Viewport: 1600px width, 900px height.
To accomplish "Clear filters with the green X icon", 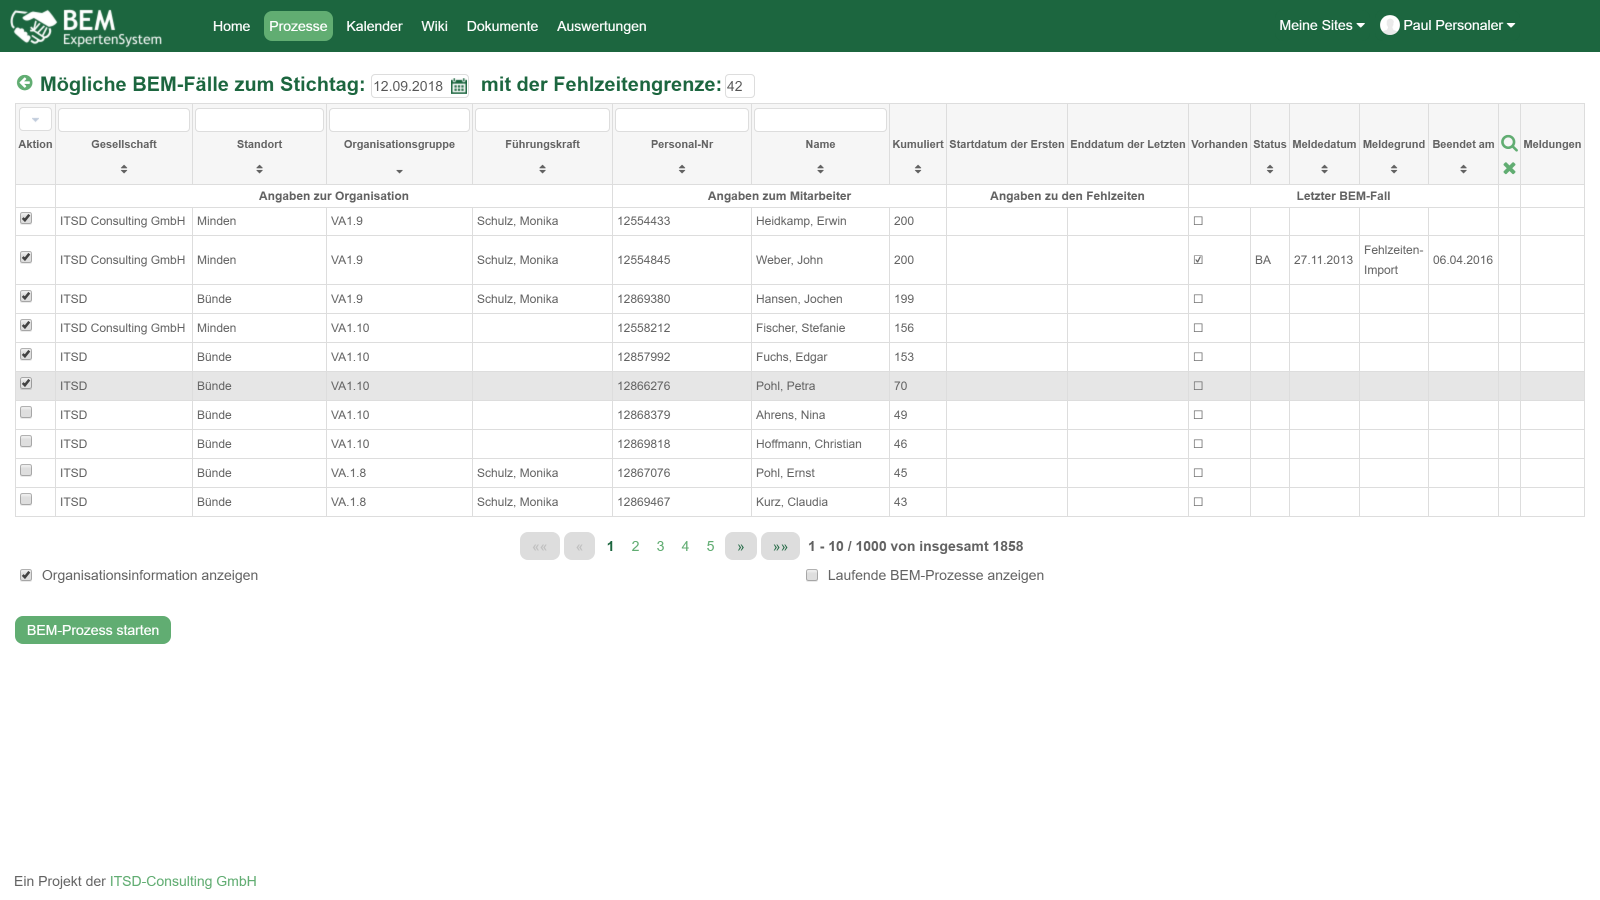I will 1509,168.
